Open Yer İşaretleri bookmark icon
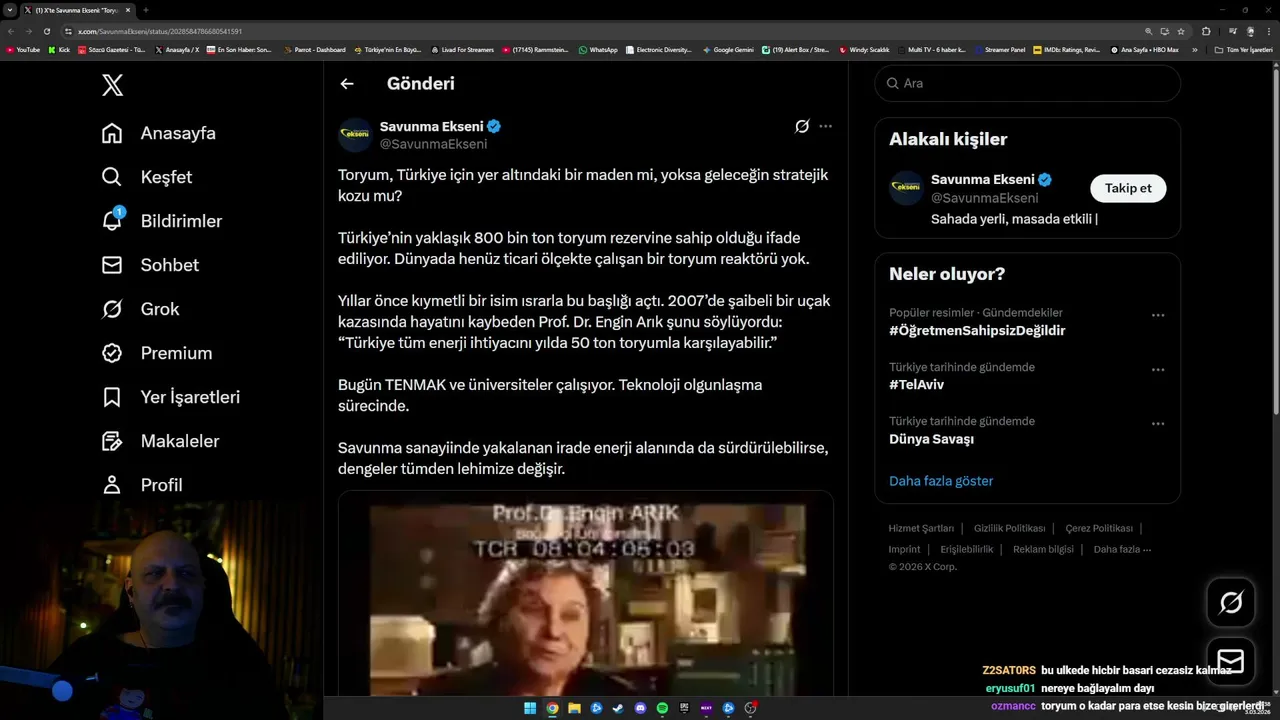 [x=112, y=397]
